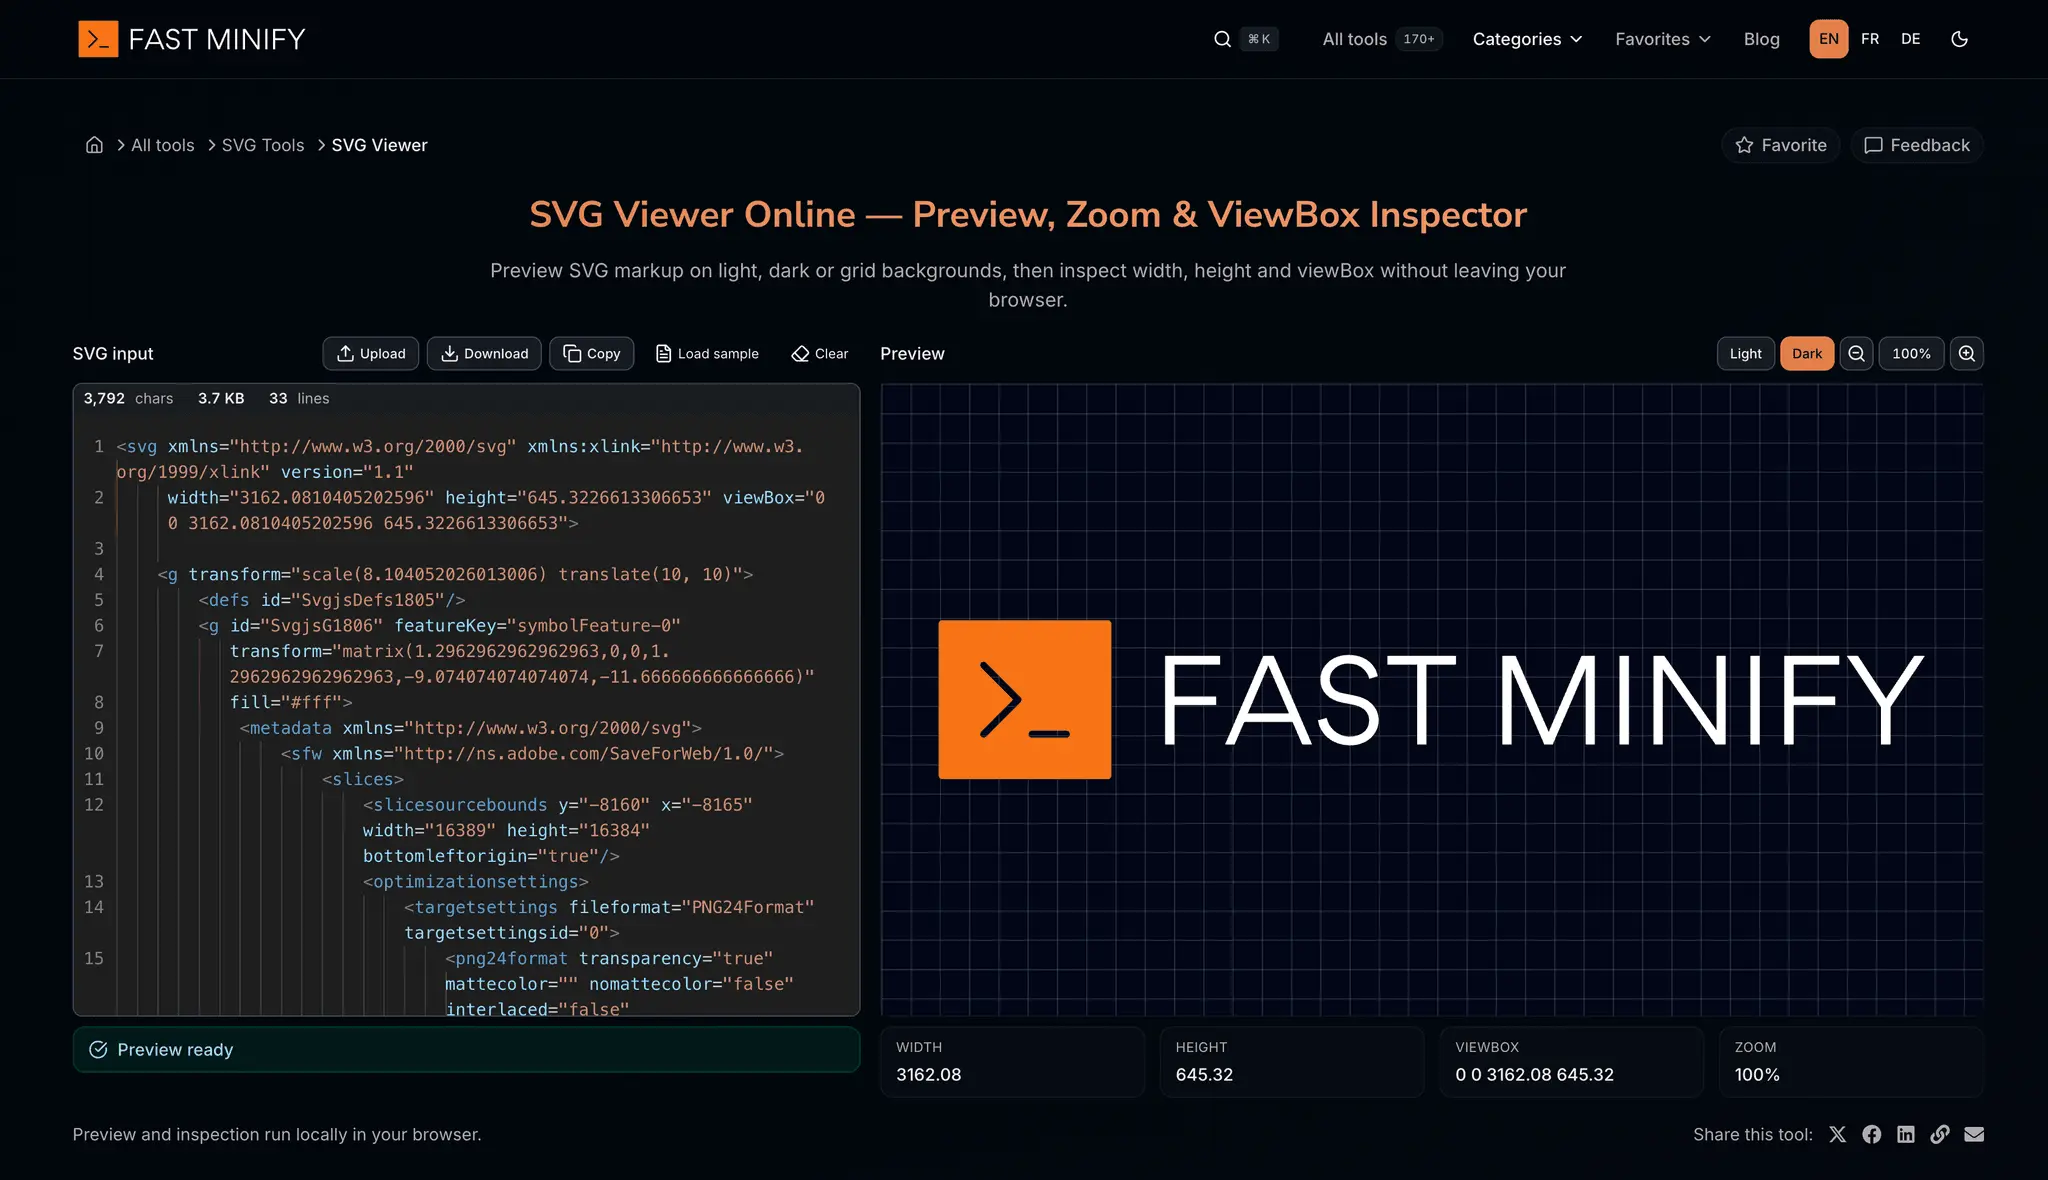Click the ZOOM 100% stat card
This screenshot has width=2048, height=1180.
click(x=1851, y=1062)
